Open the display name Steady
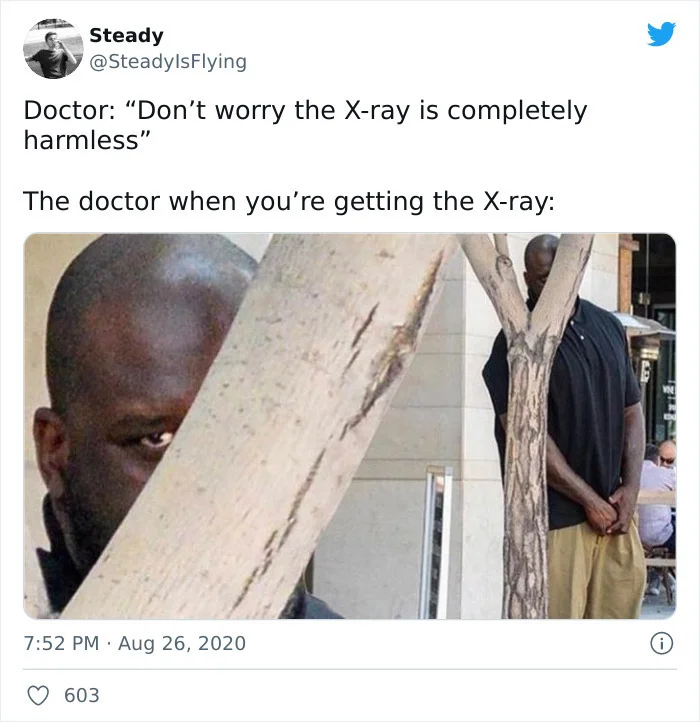Image resolution: width=700 pixels, height=722 pixels. [126, 35]
